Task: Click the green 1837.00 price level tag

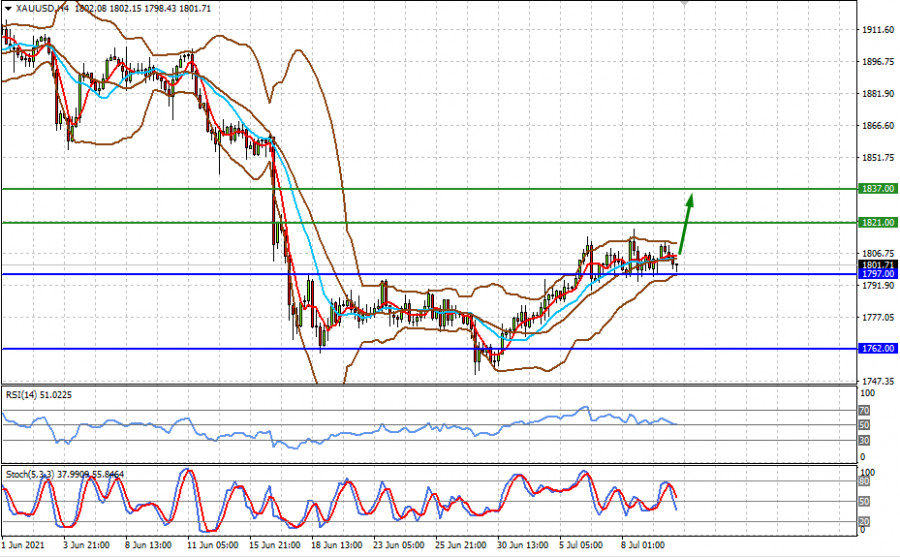Action: (x=876, y=188)
